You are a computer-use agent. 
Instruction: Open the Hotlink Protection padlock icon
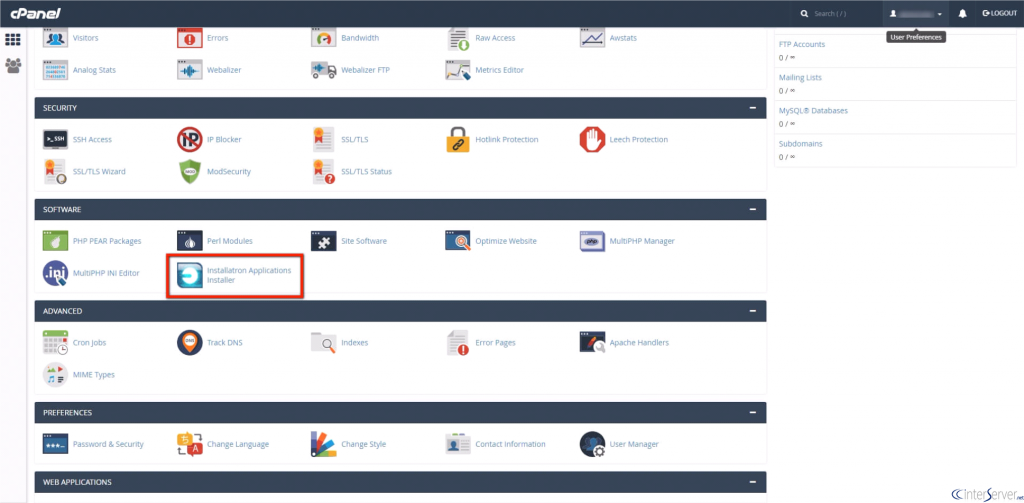[x=458, y=139]
